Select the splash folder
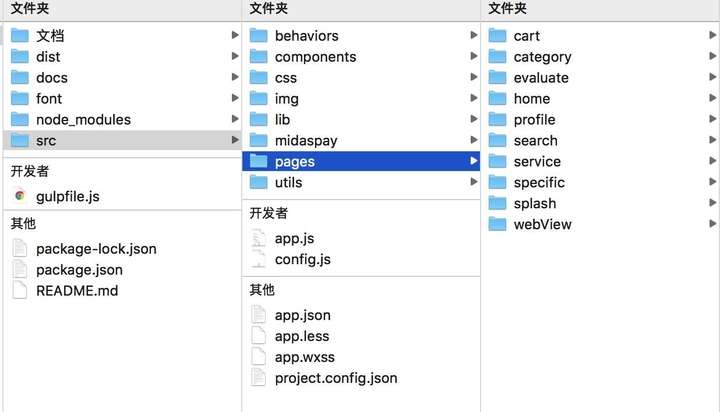Screen dimensions: 720x412 pyautogui.click(x=534, y=203)
